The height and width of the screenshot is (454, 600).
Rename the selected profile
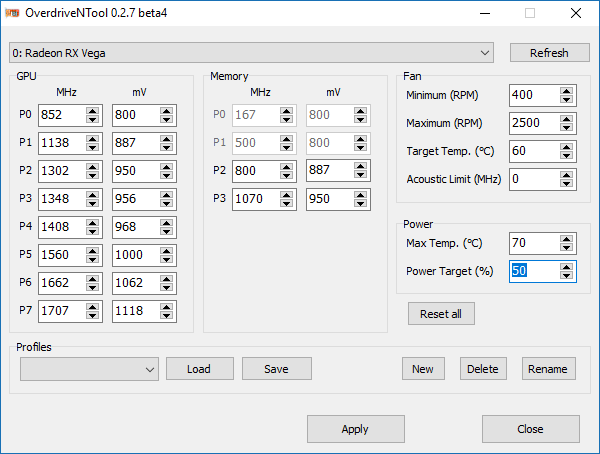[x=548, y=369]
